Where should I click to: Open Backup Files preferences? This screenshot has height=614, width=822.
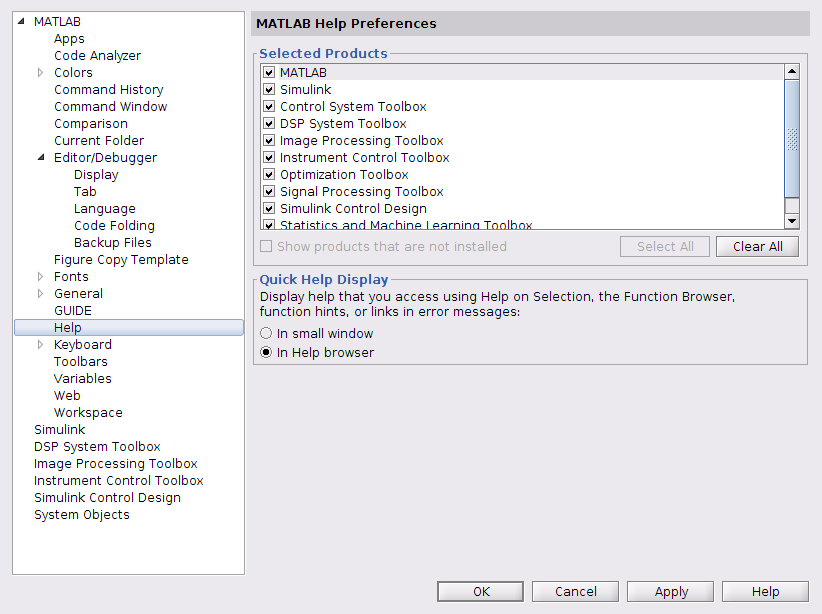pyautogui.click(x=113, y=242)
